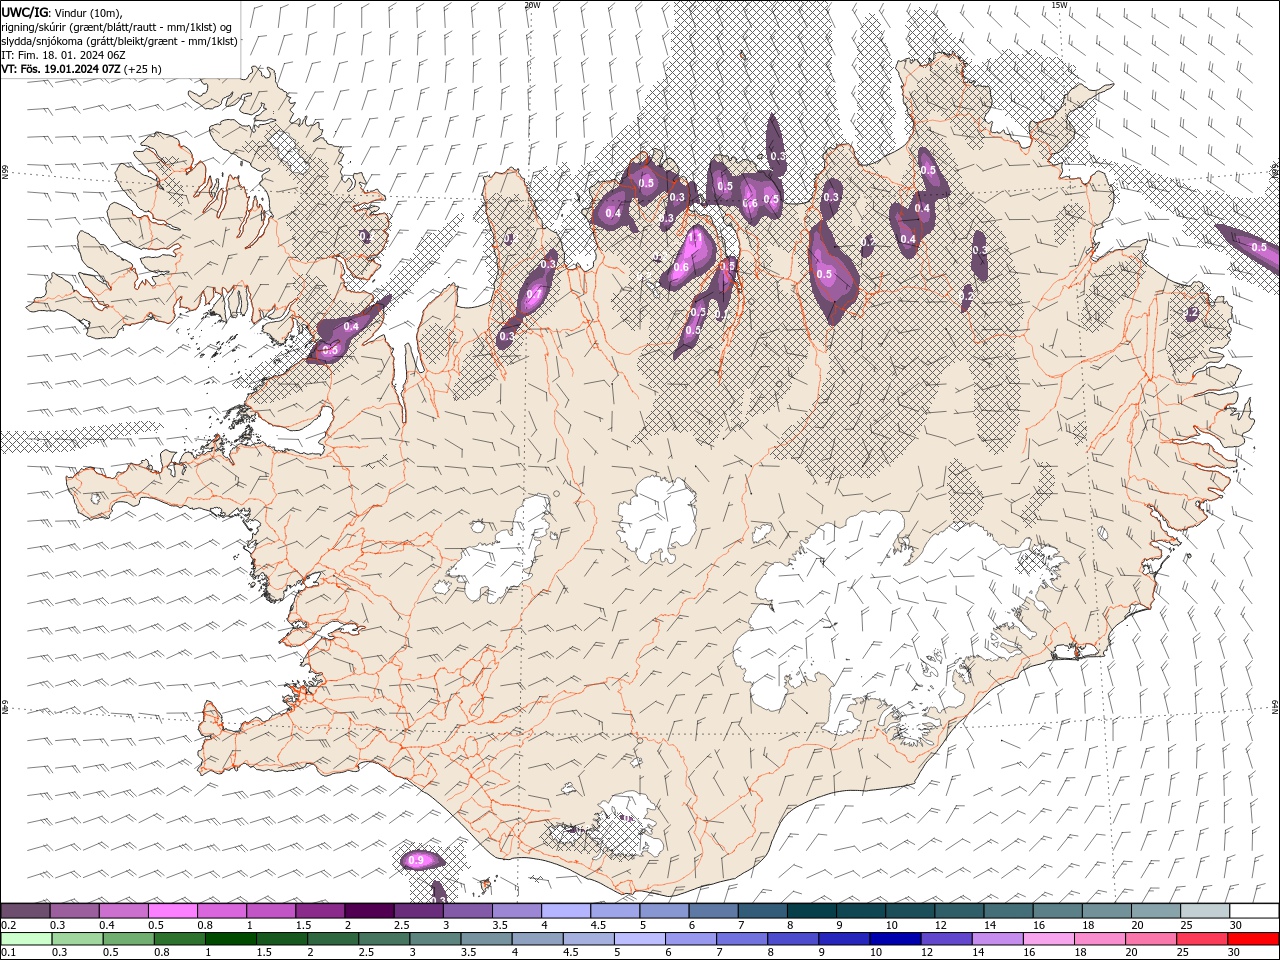1280x960 pixels.
Task: Click the 'IT: Fim. 18. 01. 2024 06Z' line
Action: [x=64, y=55]
